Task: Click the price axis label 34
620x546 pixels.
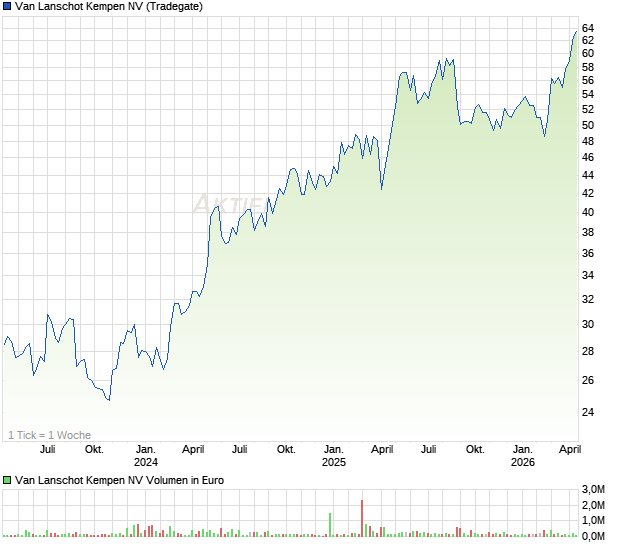Action: [x=588, y=275]
